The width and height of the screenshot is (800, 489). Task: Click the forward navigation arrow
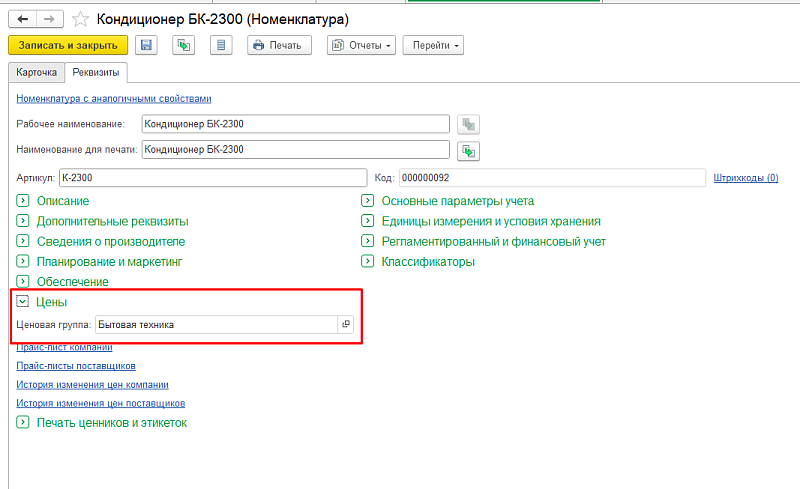tap(50, 19)
